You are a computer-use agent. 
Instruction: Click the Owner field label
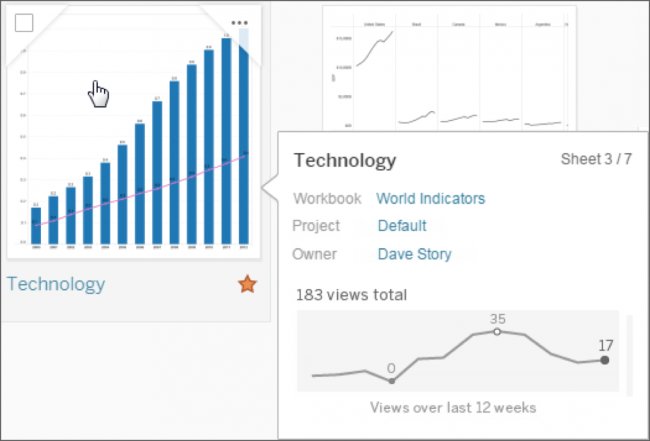[x=314, y=254]
